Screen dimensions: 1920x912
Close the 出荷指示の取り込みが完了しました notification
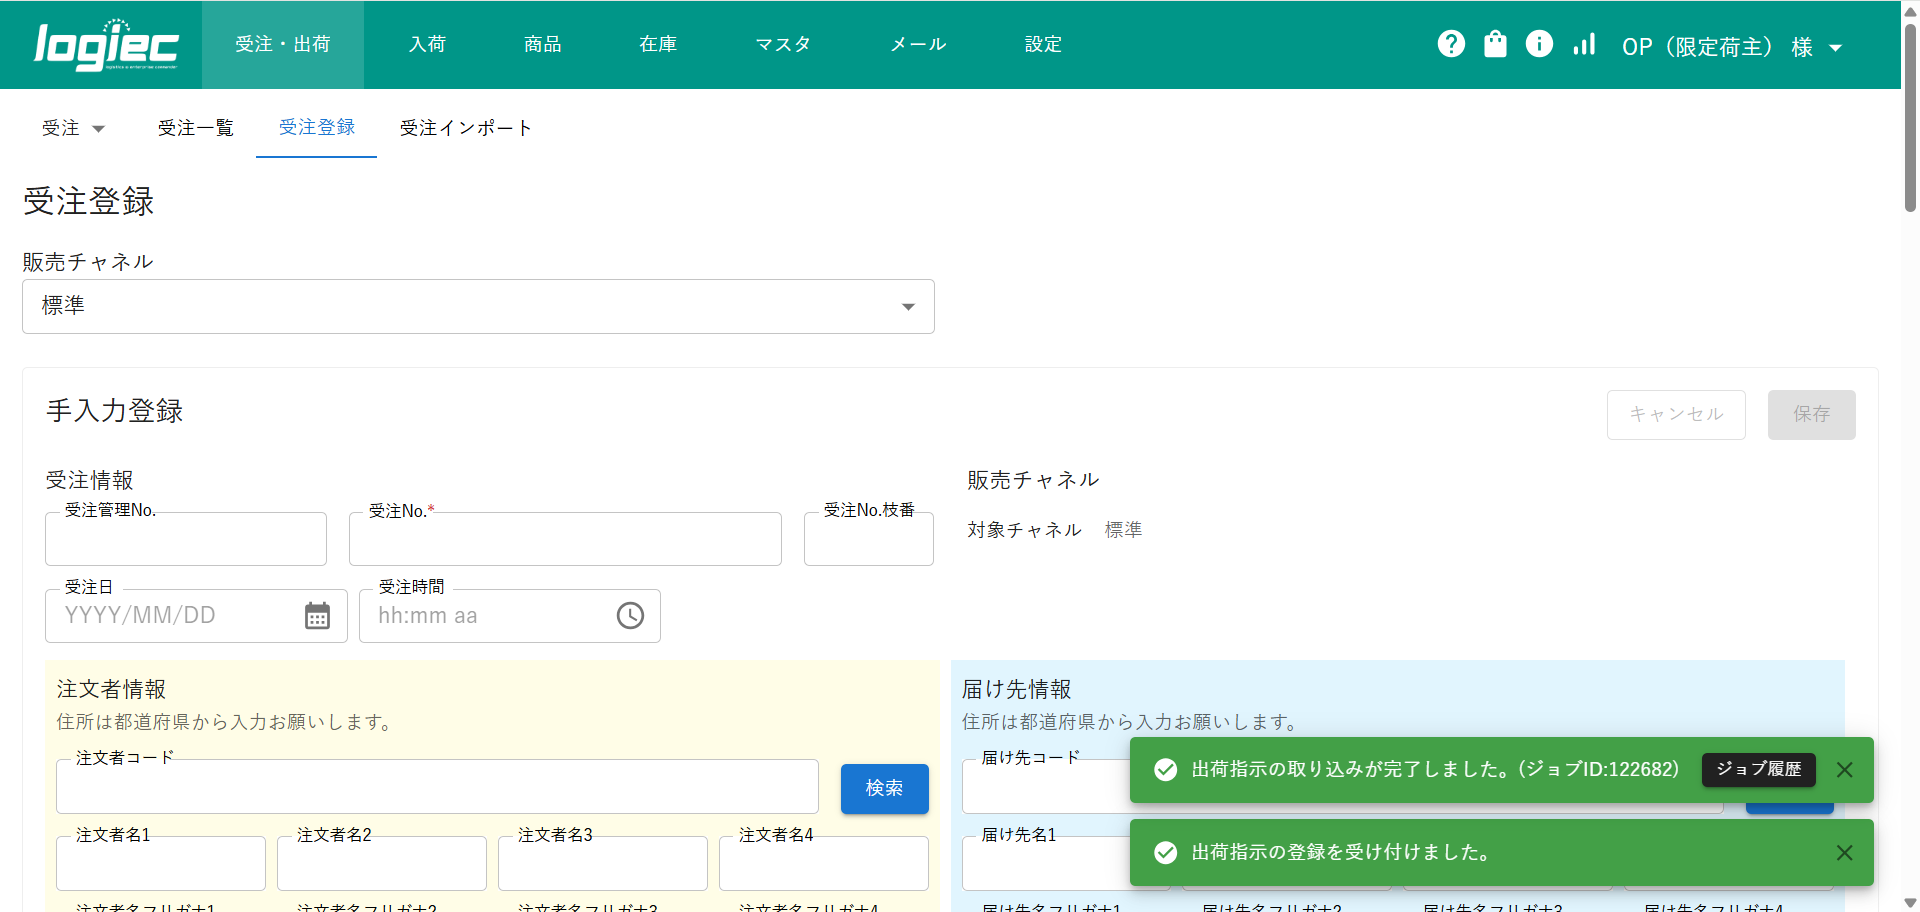pos(1844,770)
